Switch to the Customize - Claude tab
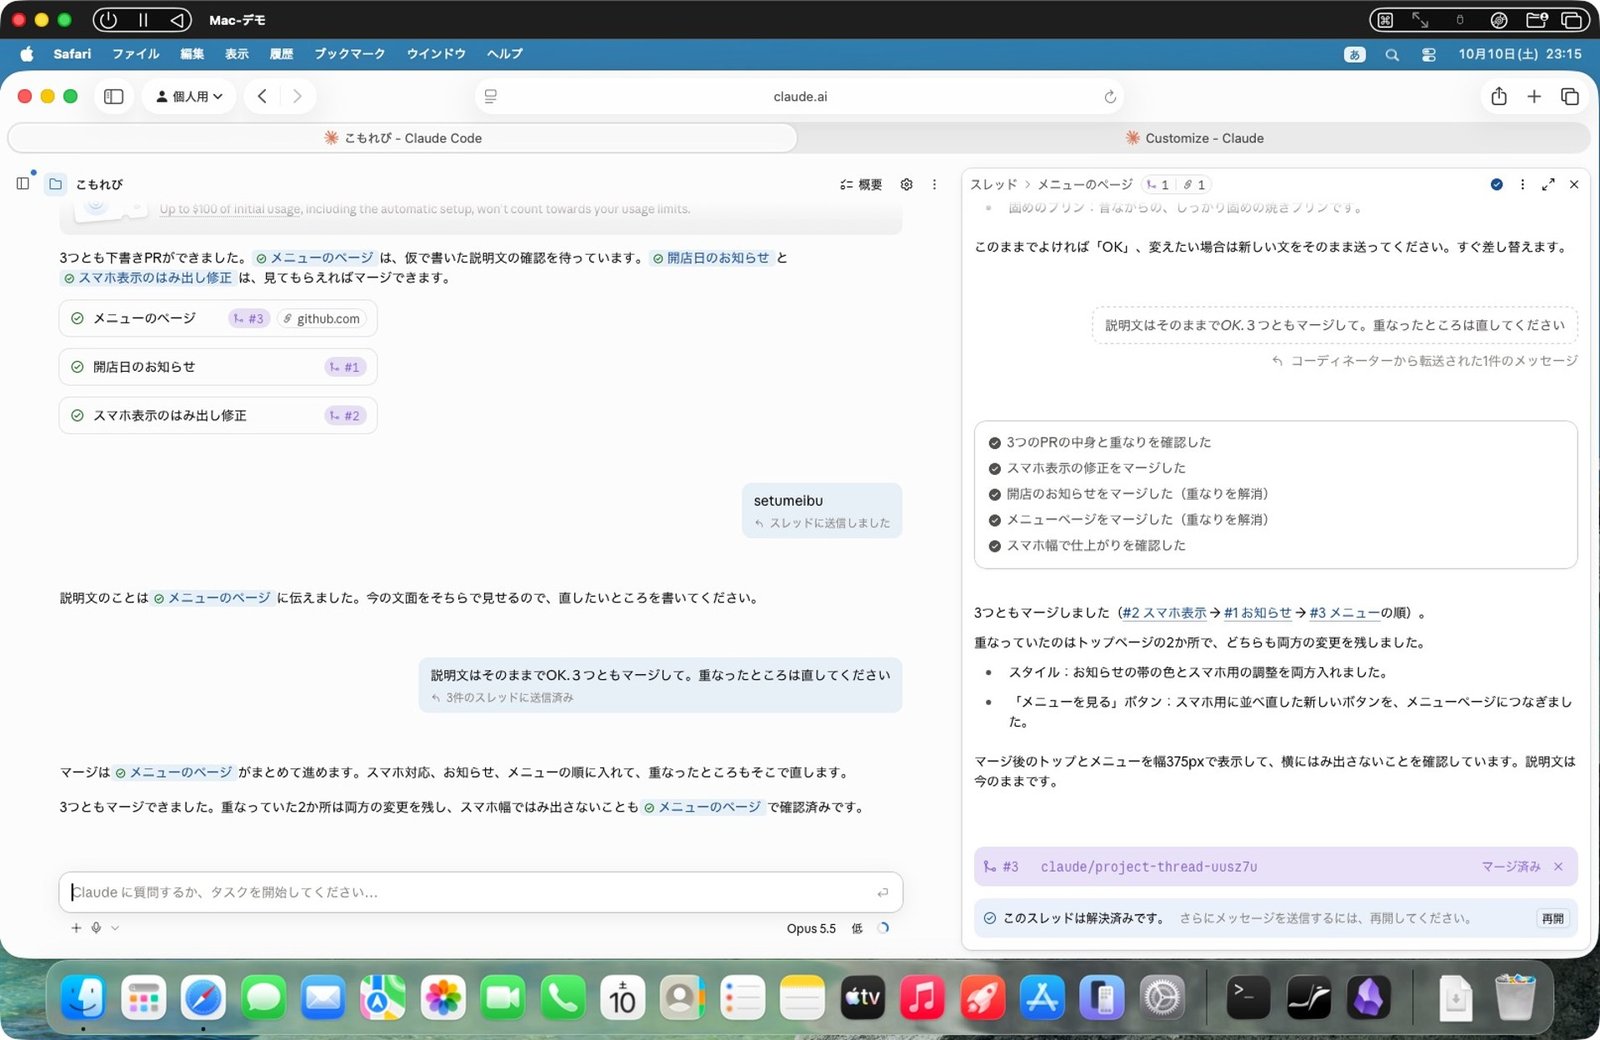The height and width of the screenshot is (1040, 1600). (1194, 138)
